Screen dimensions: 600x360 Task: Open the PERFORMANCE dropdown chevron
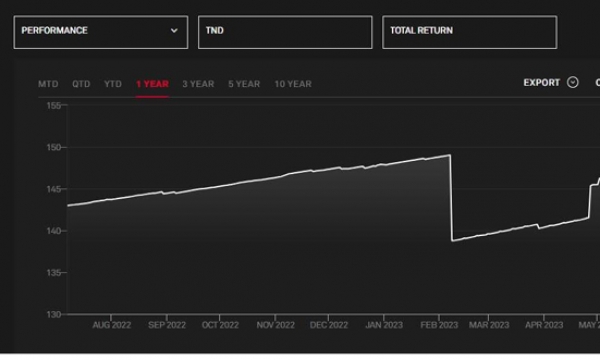pyautogui.click(x=174, y=31)
